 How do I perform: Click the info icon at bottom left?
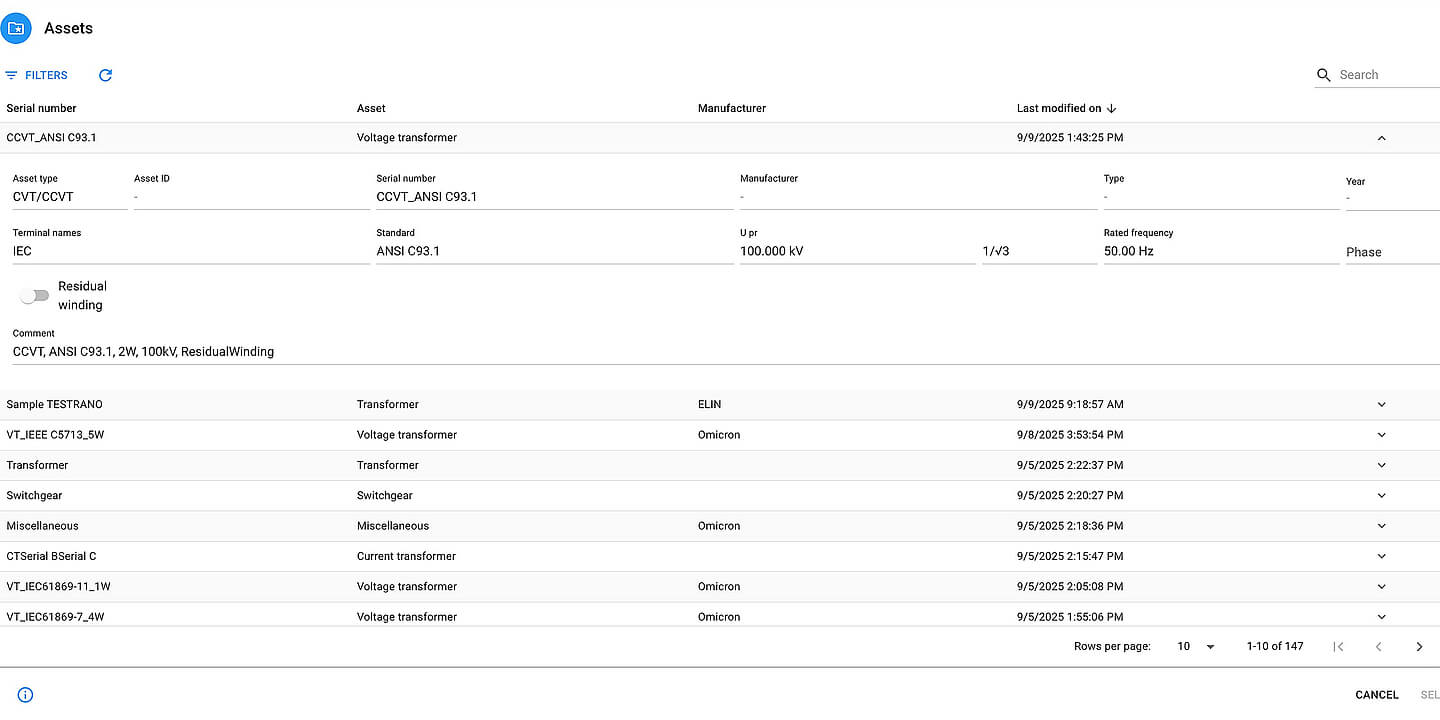pos(26,695)
